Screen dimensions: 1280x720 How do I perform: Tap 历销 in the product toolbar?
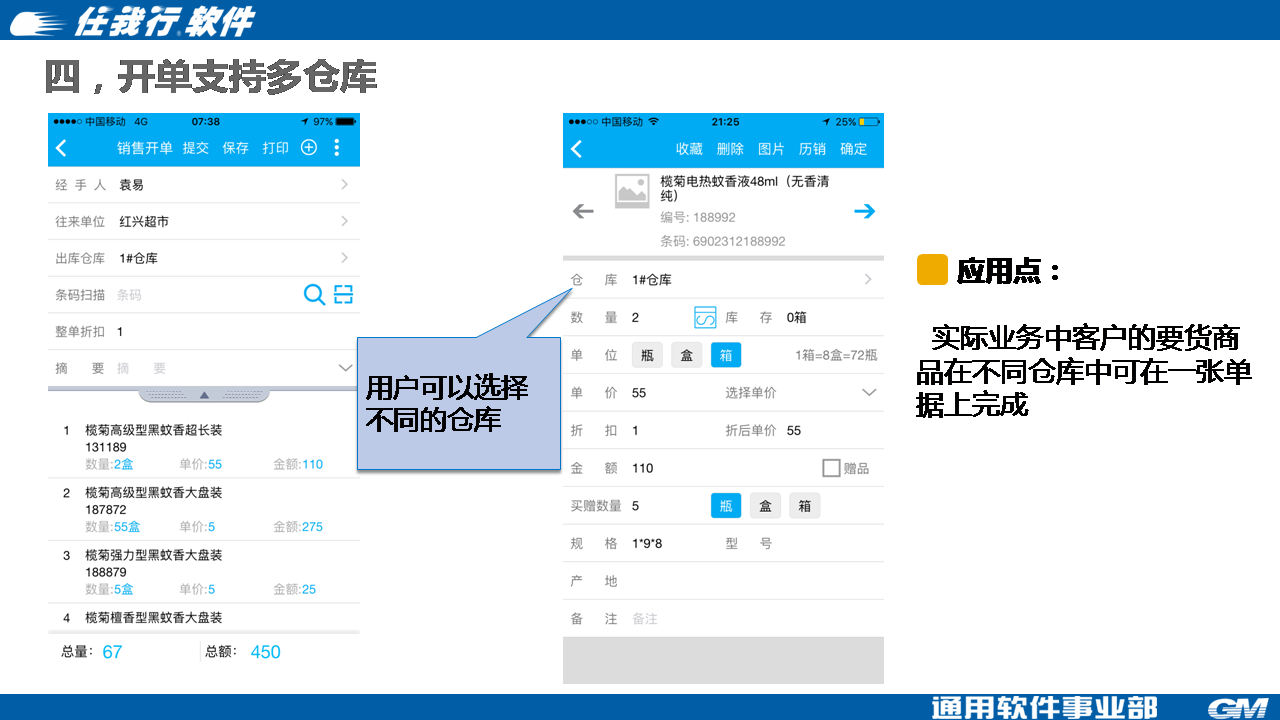pyautogui.click(x=812, y=149)
